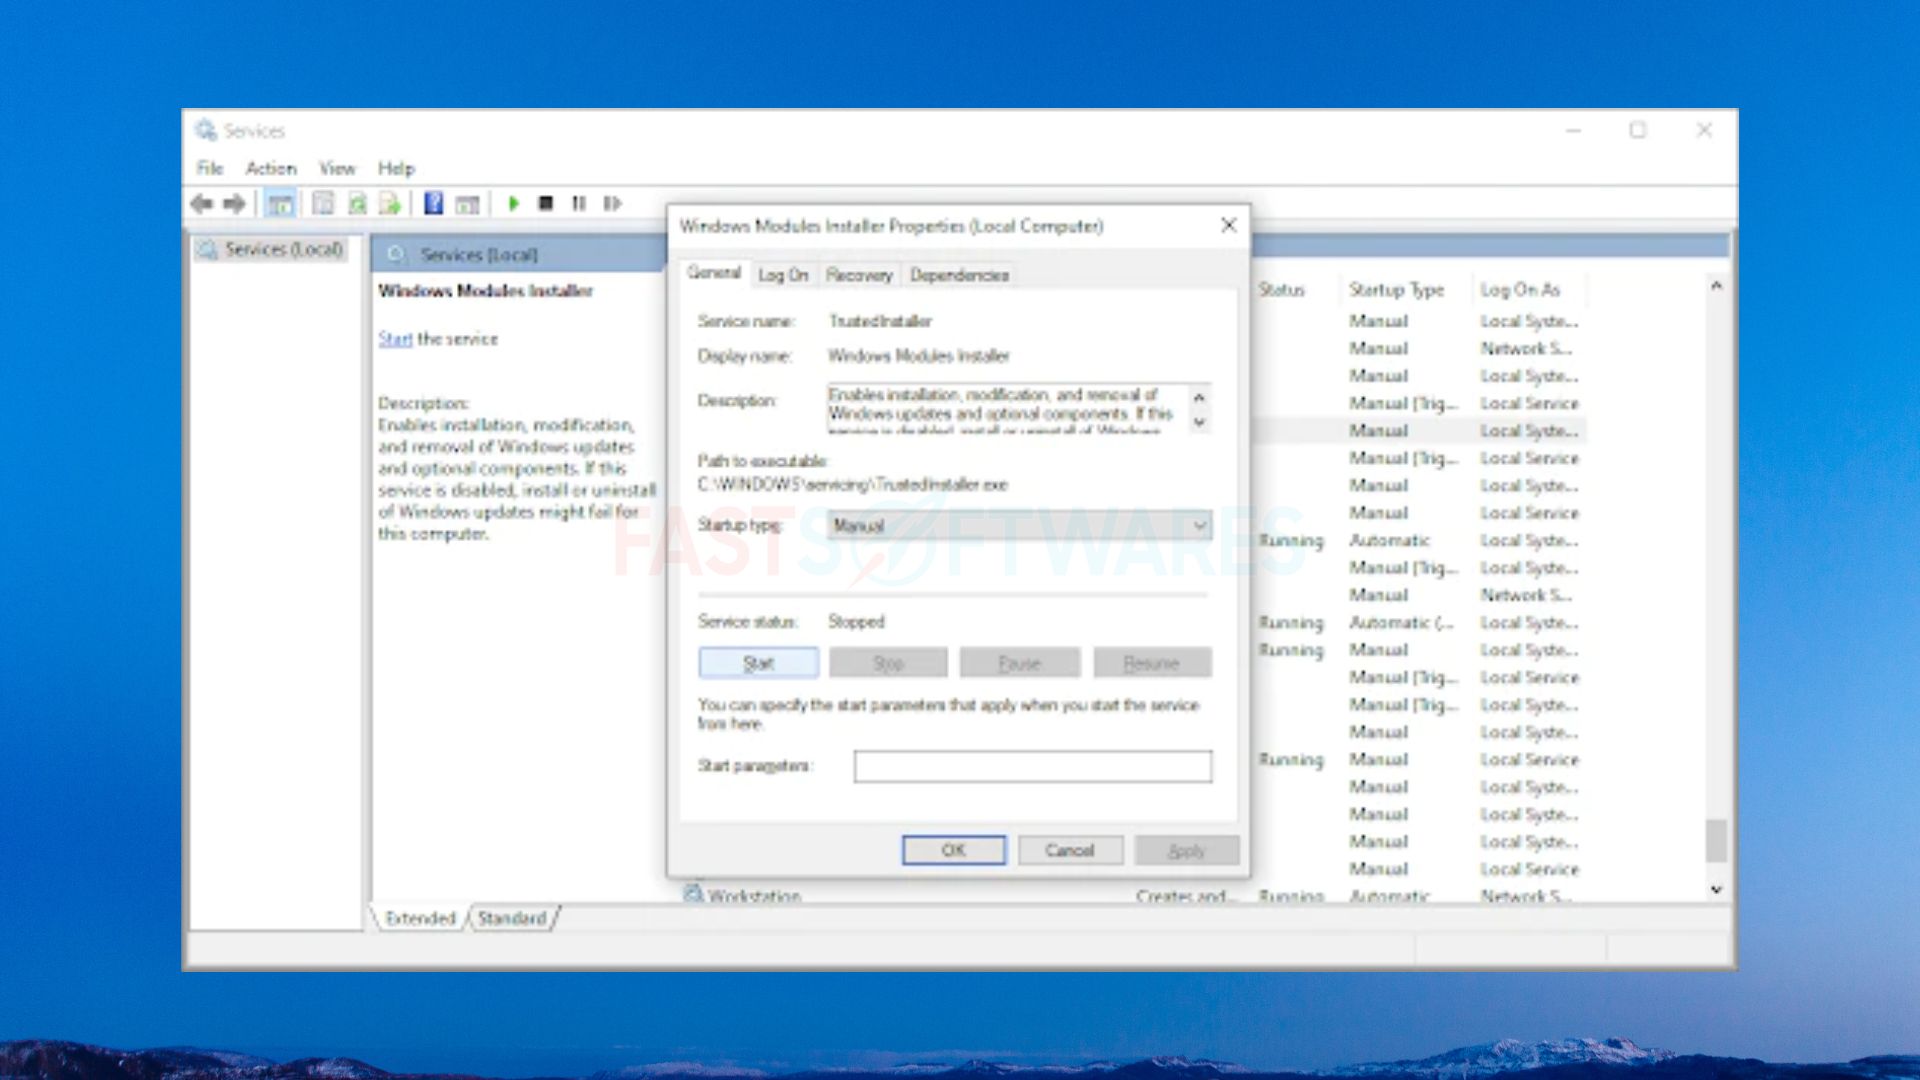
Task: Click the TrustedInstaller.exe executable path text
Action: click(x=853, y=485)
